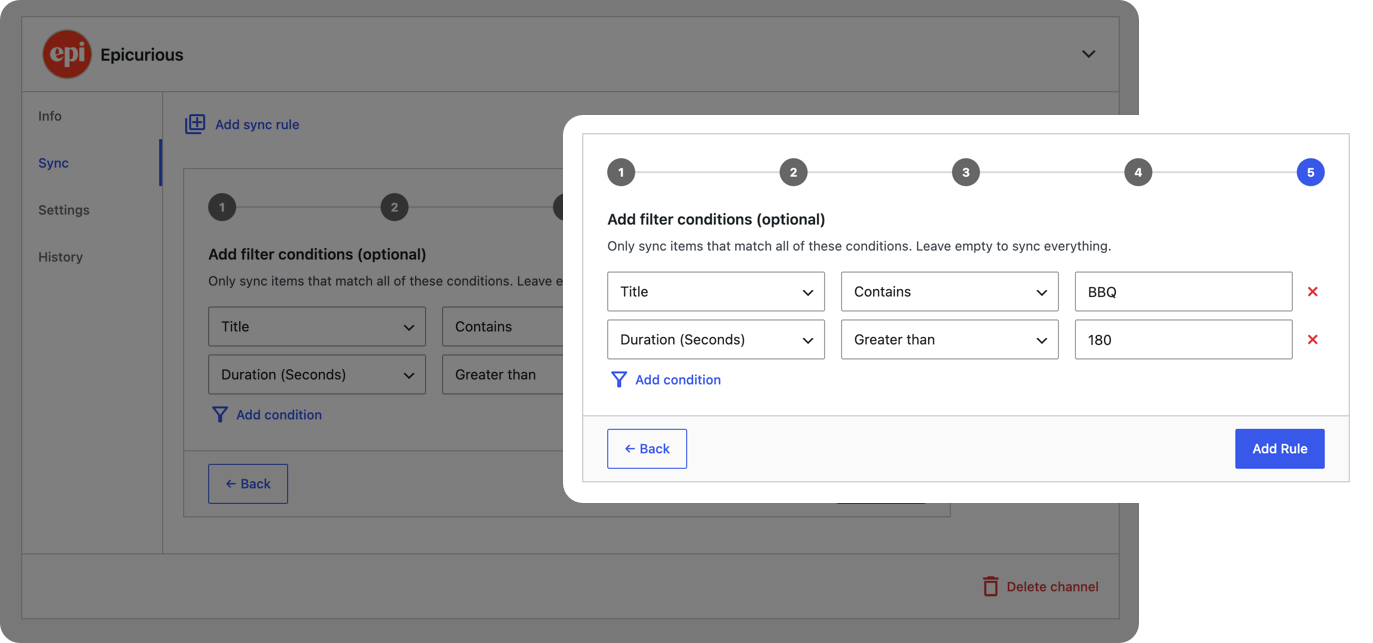The width and height of the screenshot is (1373, 643).
Task: Select active step 5 in foreground stepper
Action: pos(1310,172)
